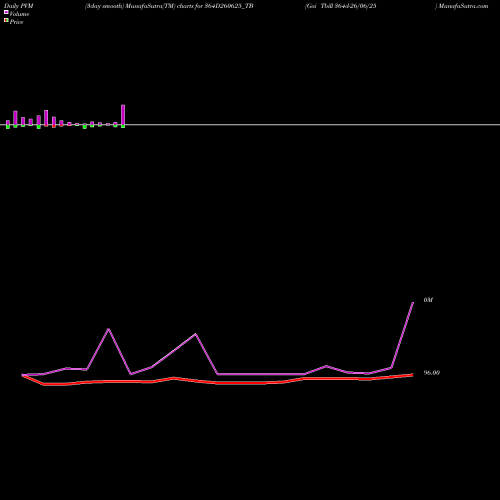Screen dimensions: 500x500
Task: Click the Volume legend color swatch
Action: [x=6, y=12]
